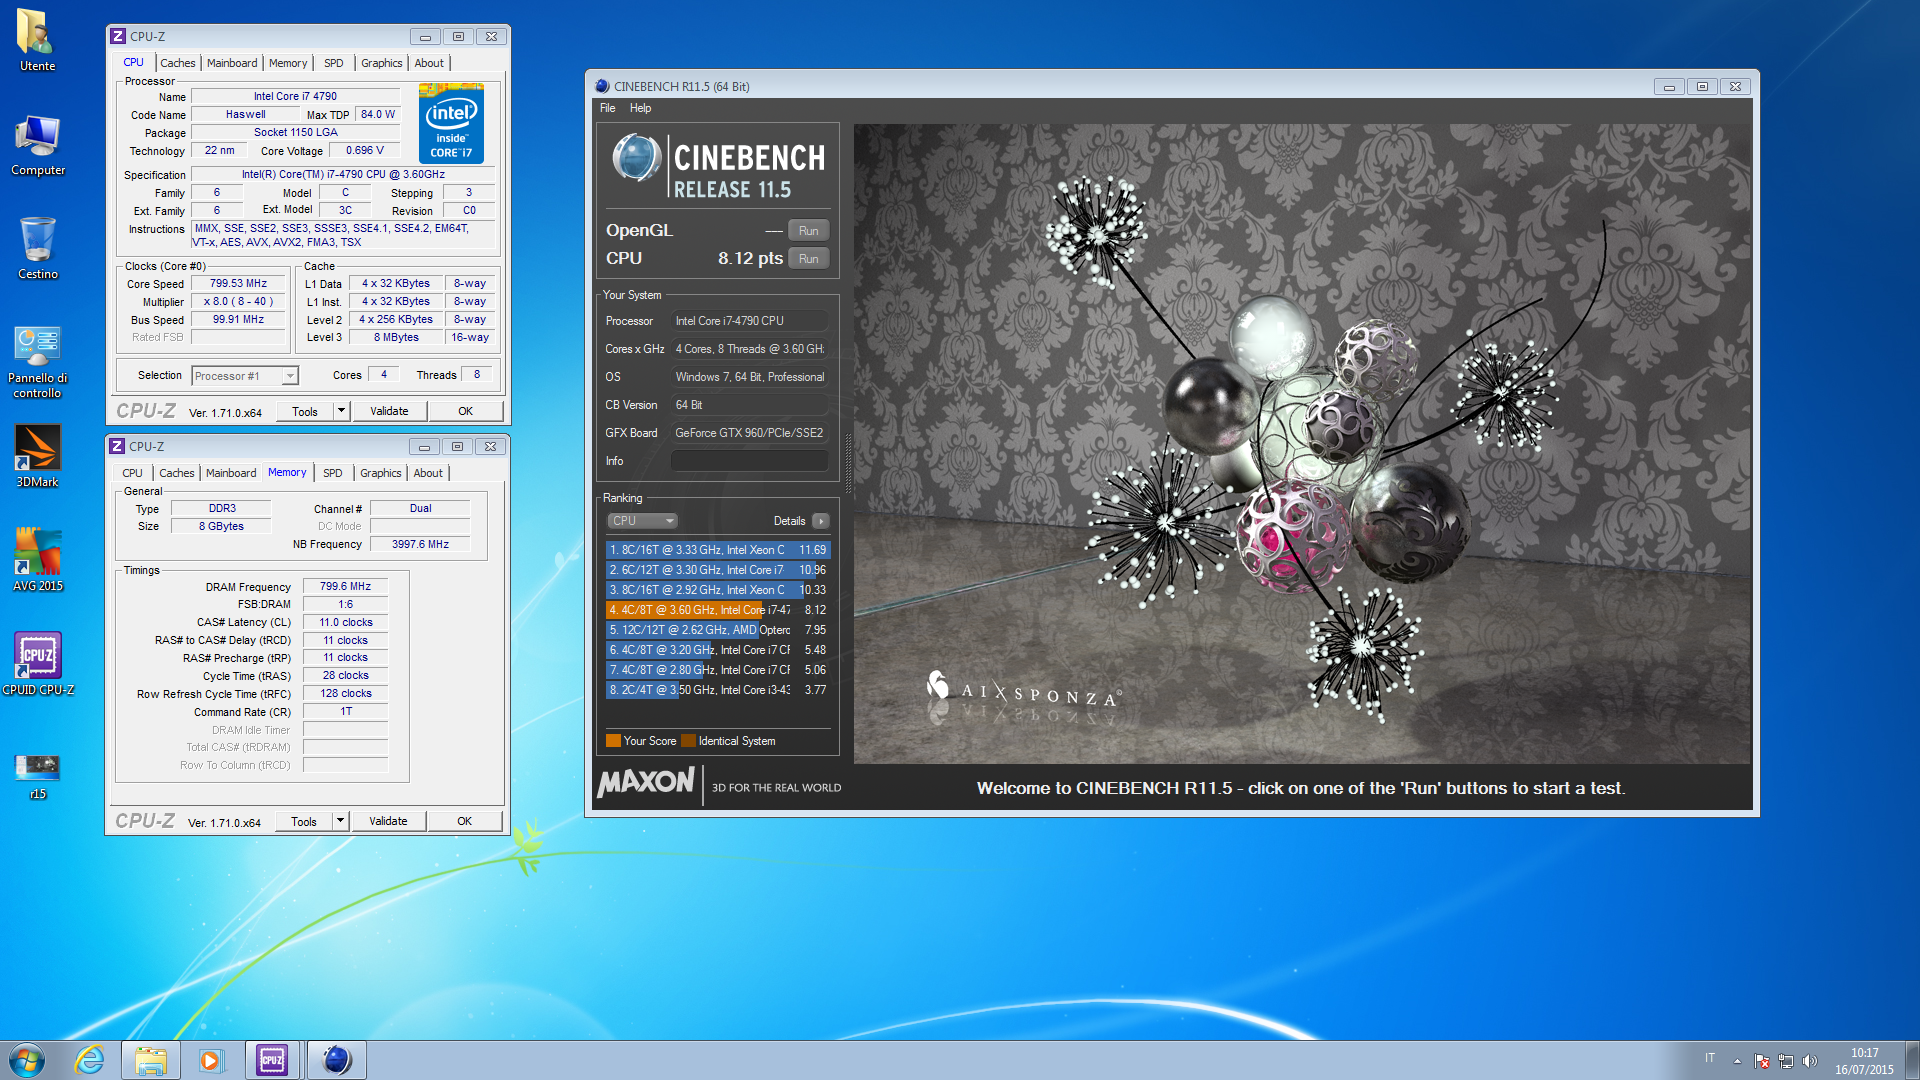The height and width of the screenshot is (1080, 1920).
Task: Open the Computer desktop icon
Action: pos(38,145)
